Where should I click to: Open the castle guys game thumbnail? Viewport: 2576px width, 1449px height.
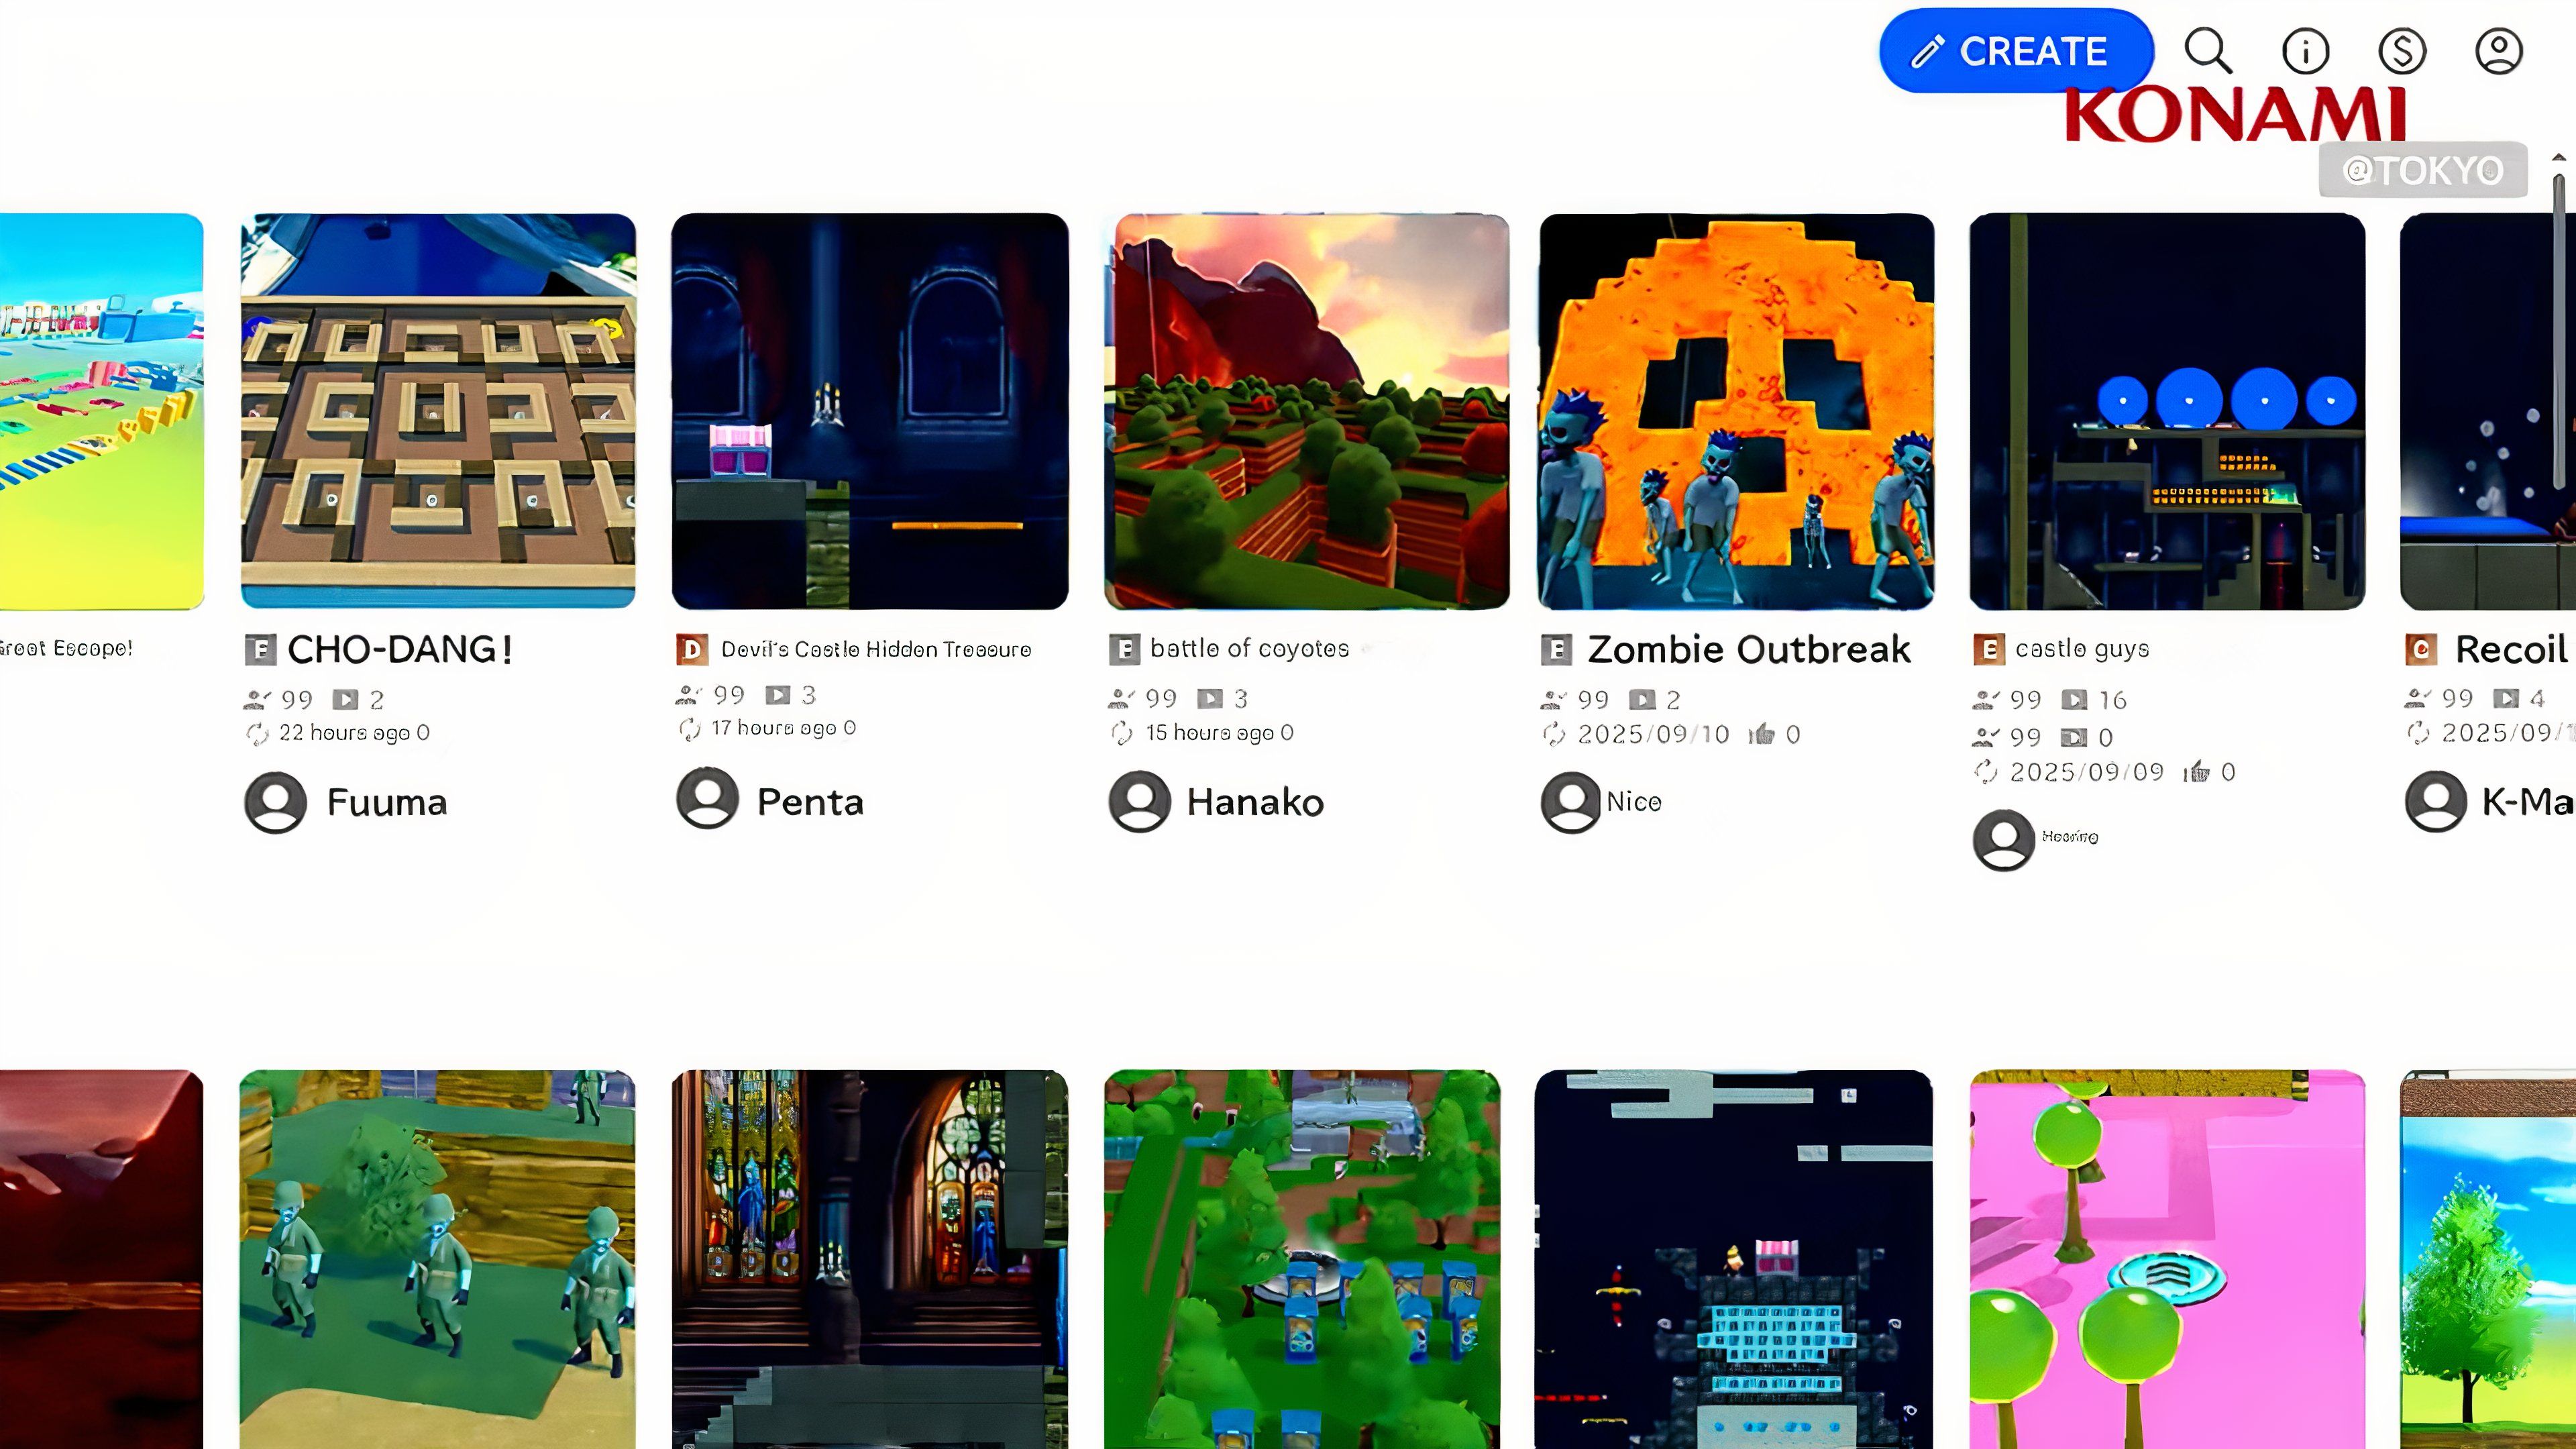[x=2167, y=411]
